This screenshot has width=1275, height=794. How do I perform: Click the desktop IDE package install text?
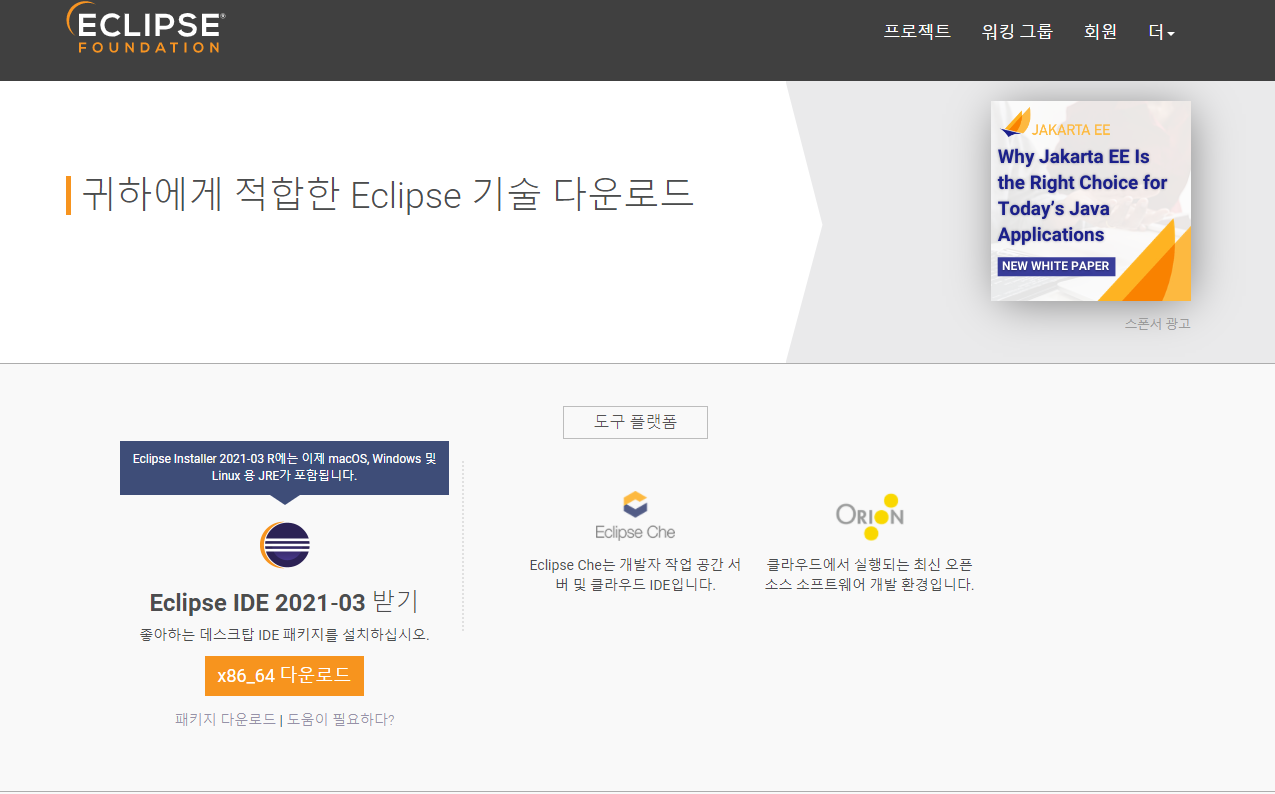284,635
